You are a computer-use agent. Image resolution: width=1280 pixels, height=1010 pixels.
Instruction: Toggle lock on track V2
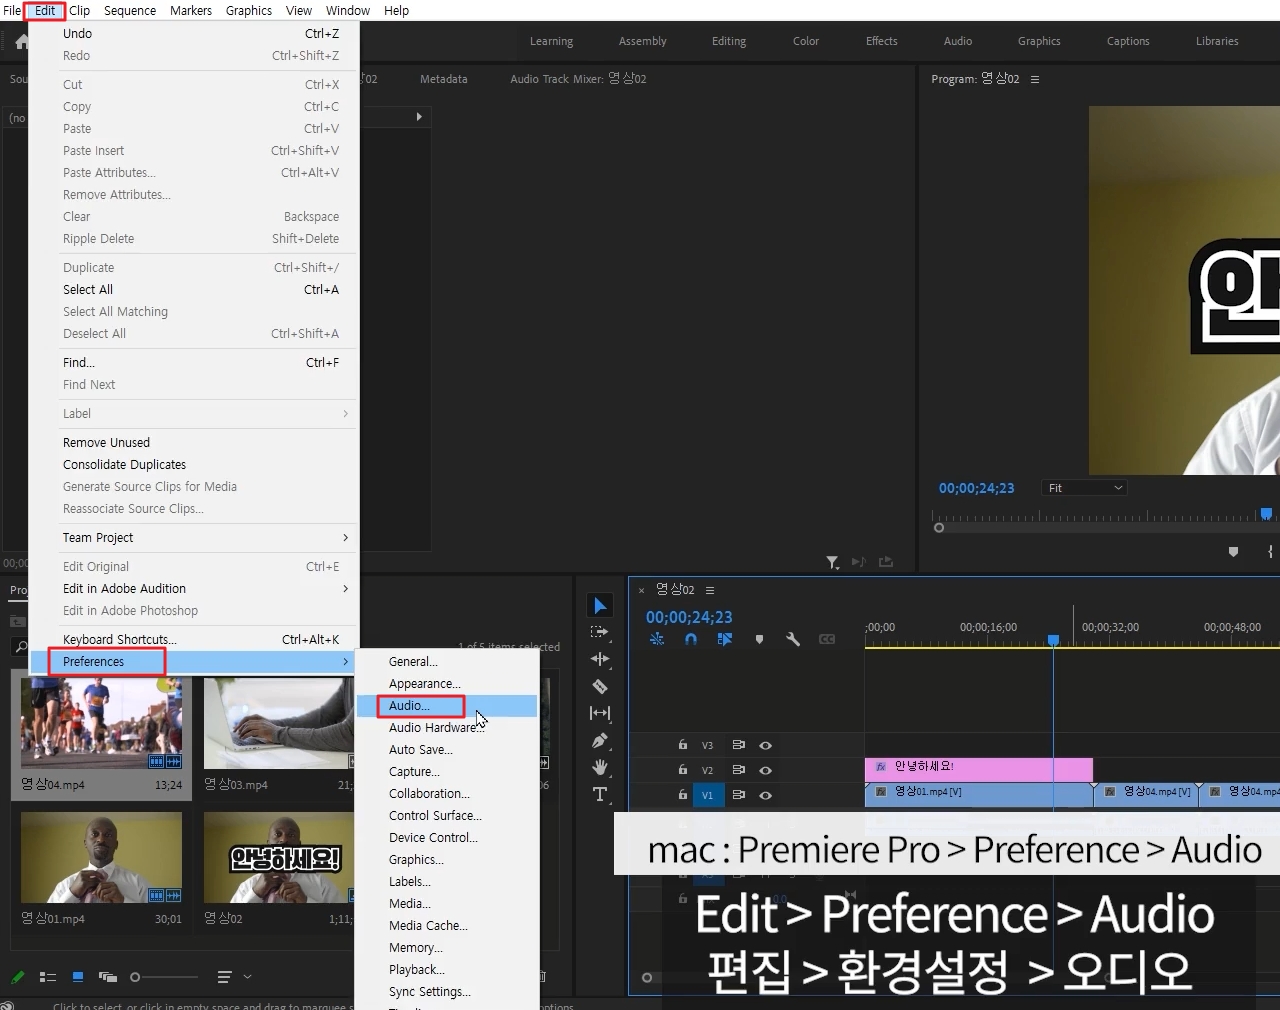point(683,770)
